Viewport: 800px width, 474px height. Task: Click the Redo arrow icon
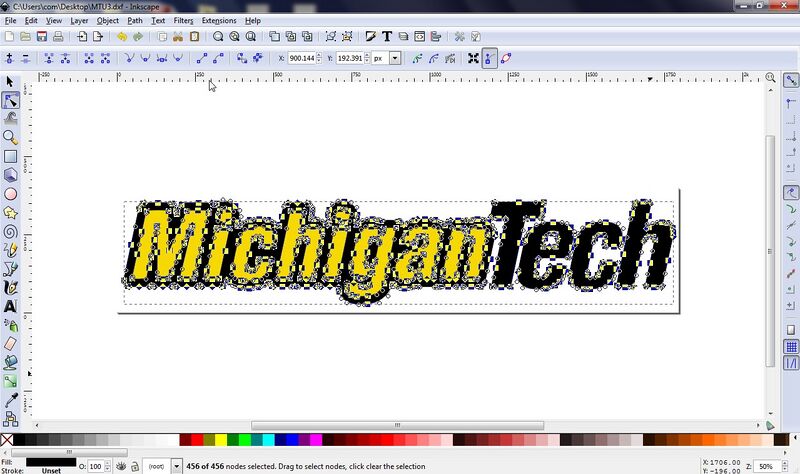pyautogui.click(x=138, y=37)
